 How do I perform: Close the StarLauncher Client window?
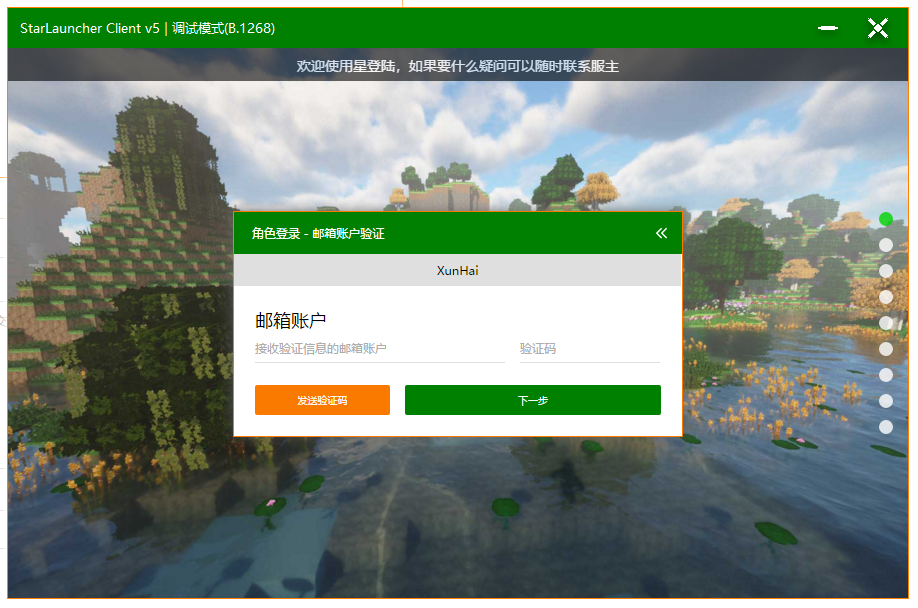[x=878, y=28]
